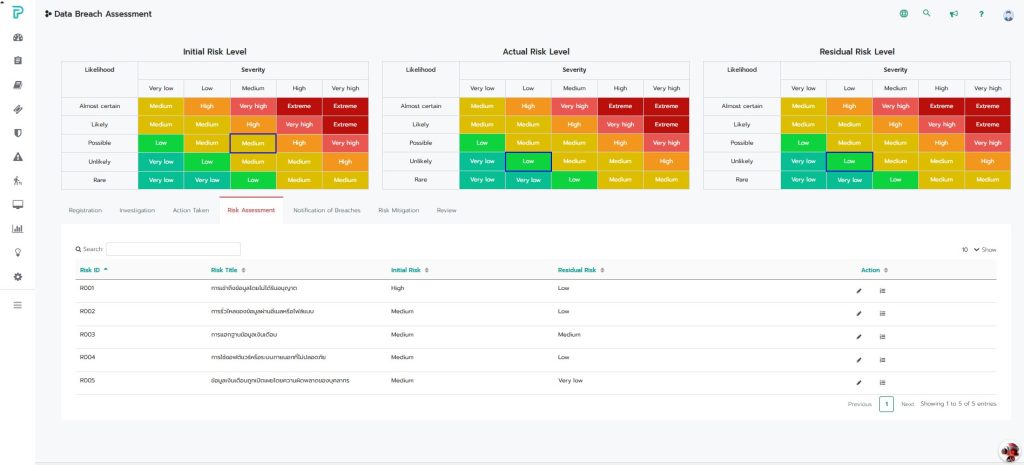Screen dimensions: 1024x465
Task: Switch to Notification of Breaches tab
Action: 327,210
